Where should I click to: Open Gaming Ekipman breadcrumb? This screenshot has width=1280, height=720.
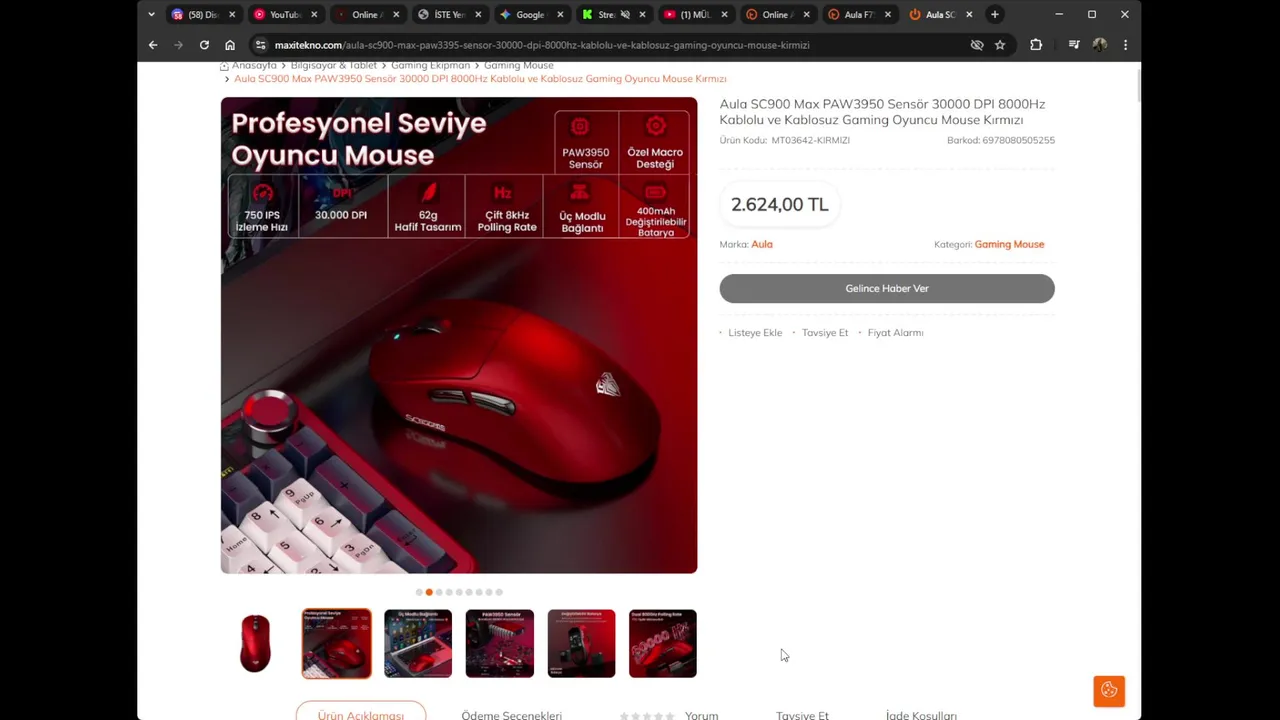[430, 66]
